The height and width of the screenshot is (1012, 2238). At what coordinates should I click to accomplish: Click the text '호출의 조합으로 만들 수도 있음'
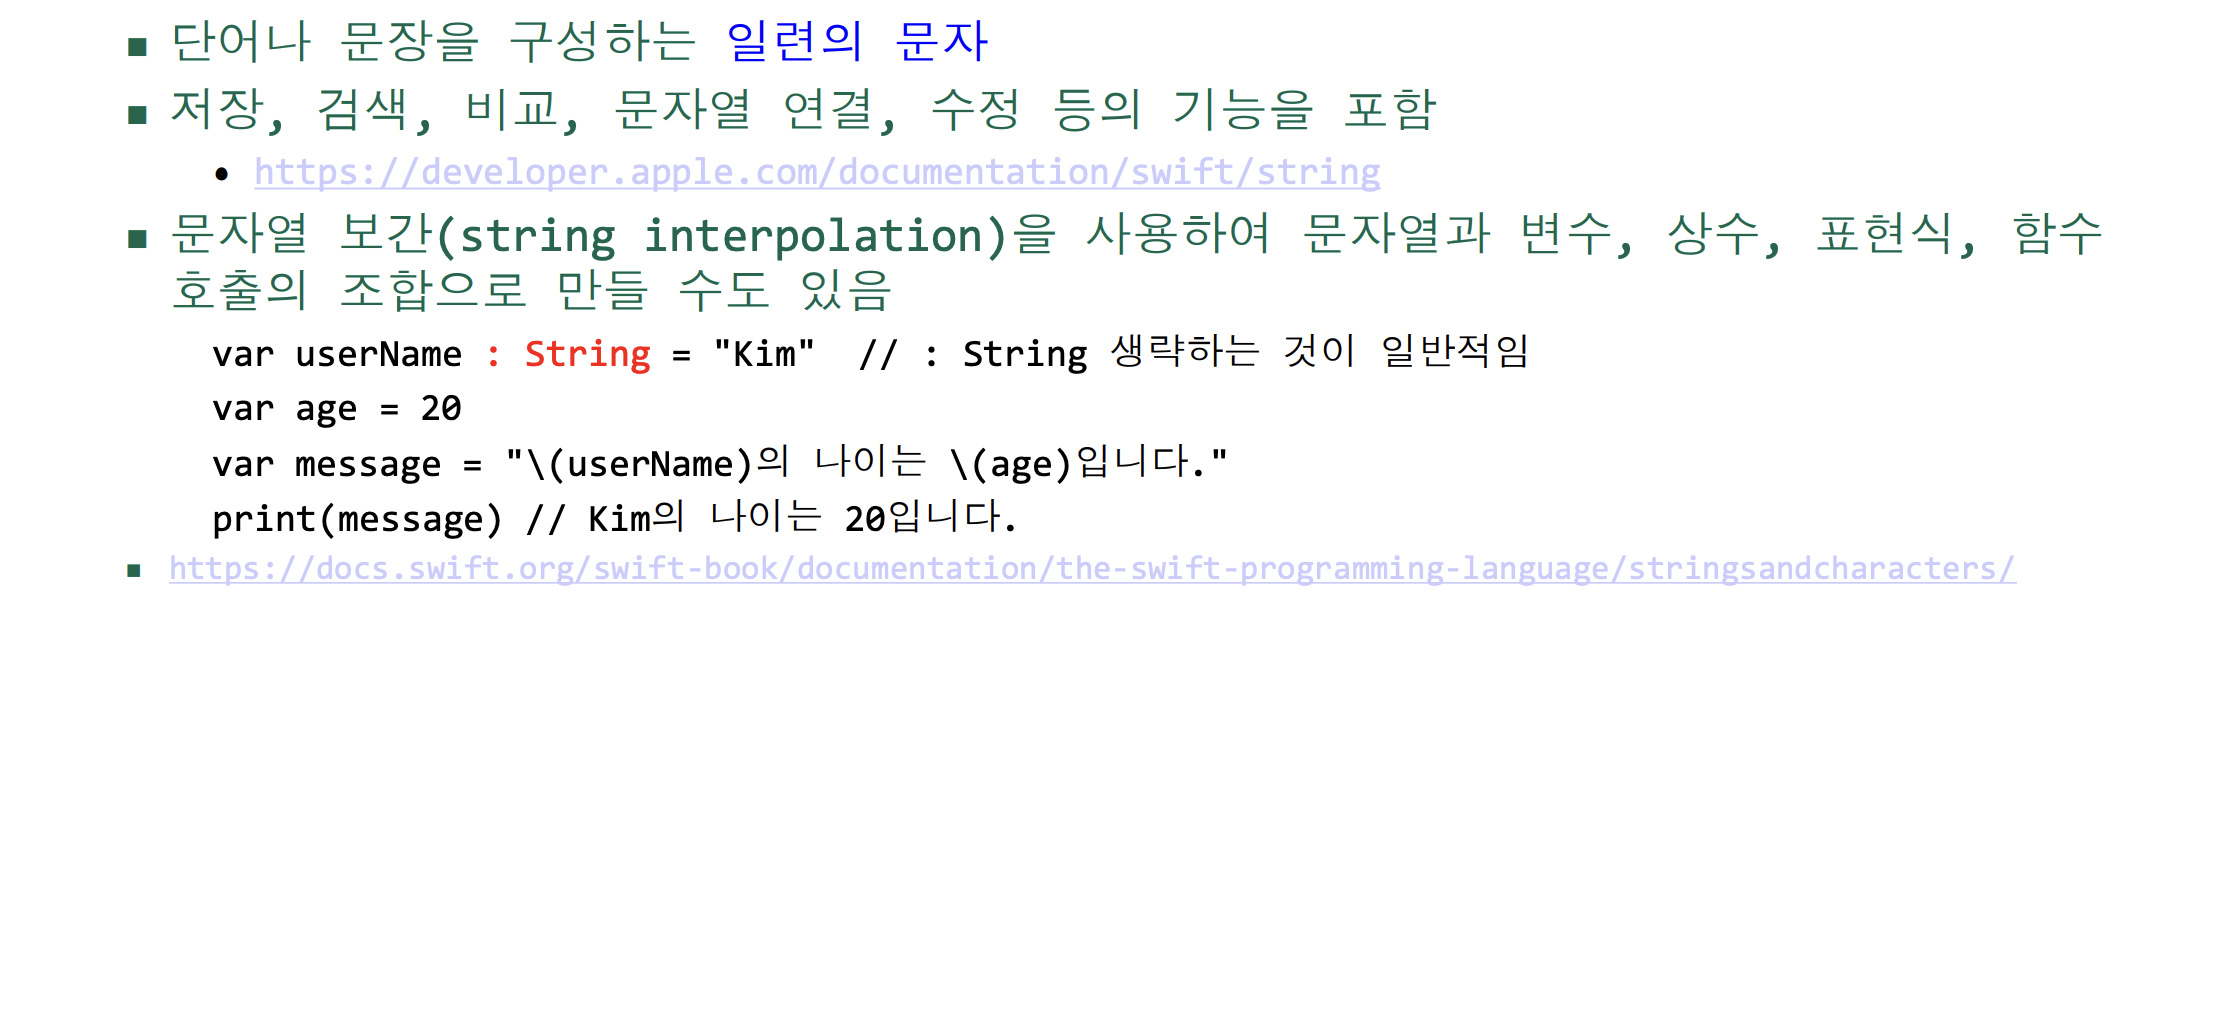point(531,291)
